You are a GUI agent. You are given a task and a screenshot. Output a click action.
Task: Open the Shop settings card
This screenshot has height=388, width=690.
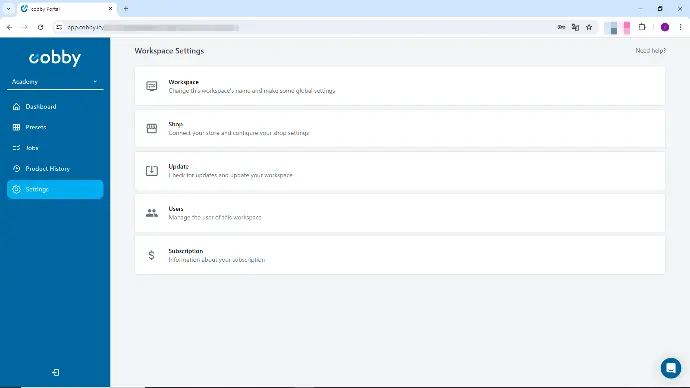400,128
